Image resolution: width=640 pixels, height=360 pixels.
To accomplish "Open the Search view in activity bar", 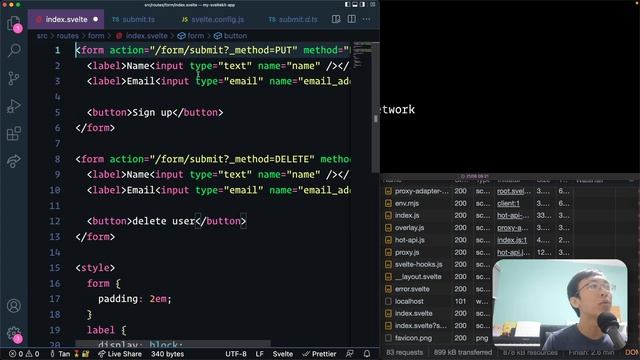I will point(14,50).
